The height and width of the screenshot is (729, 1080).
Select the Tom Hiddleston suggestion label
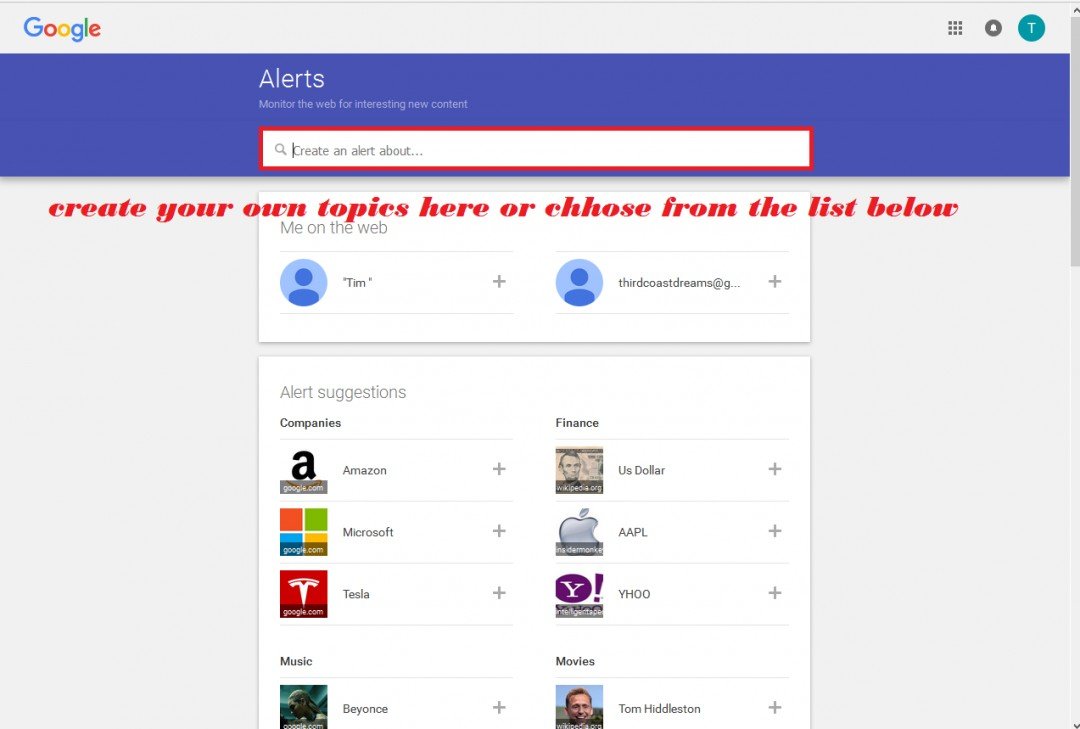pos(659,708)
